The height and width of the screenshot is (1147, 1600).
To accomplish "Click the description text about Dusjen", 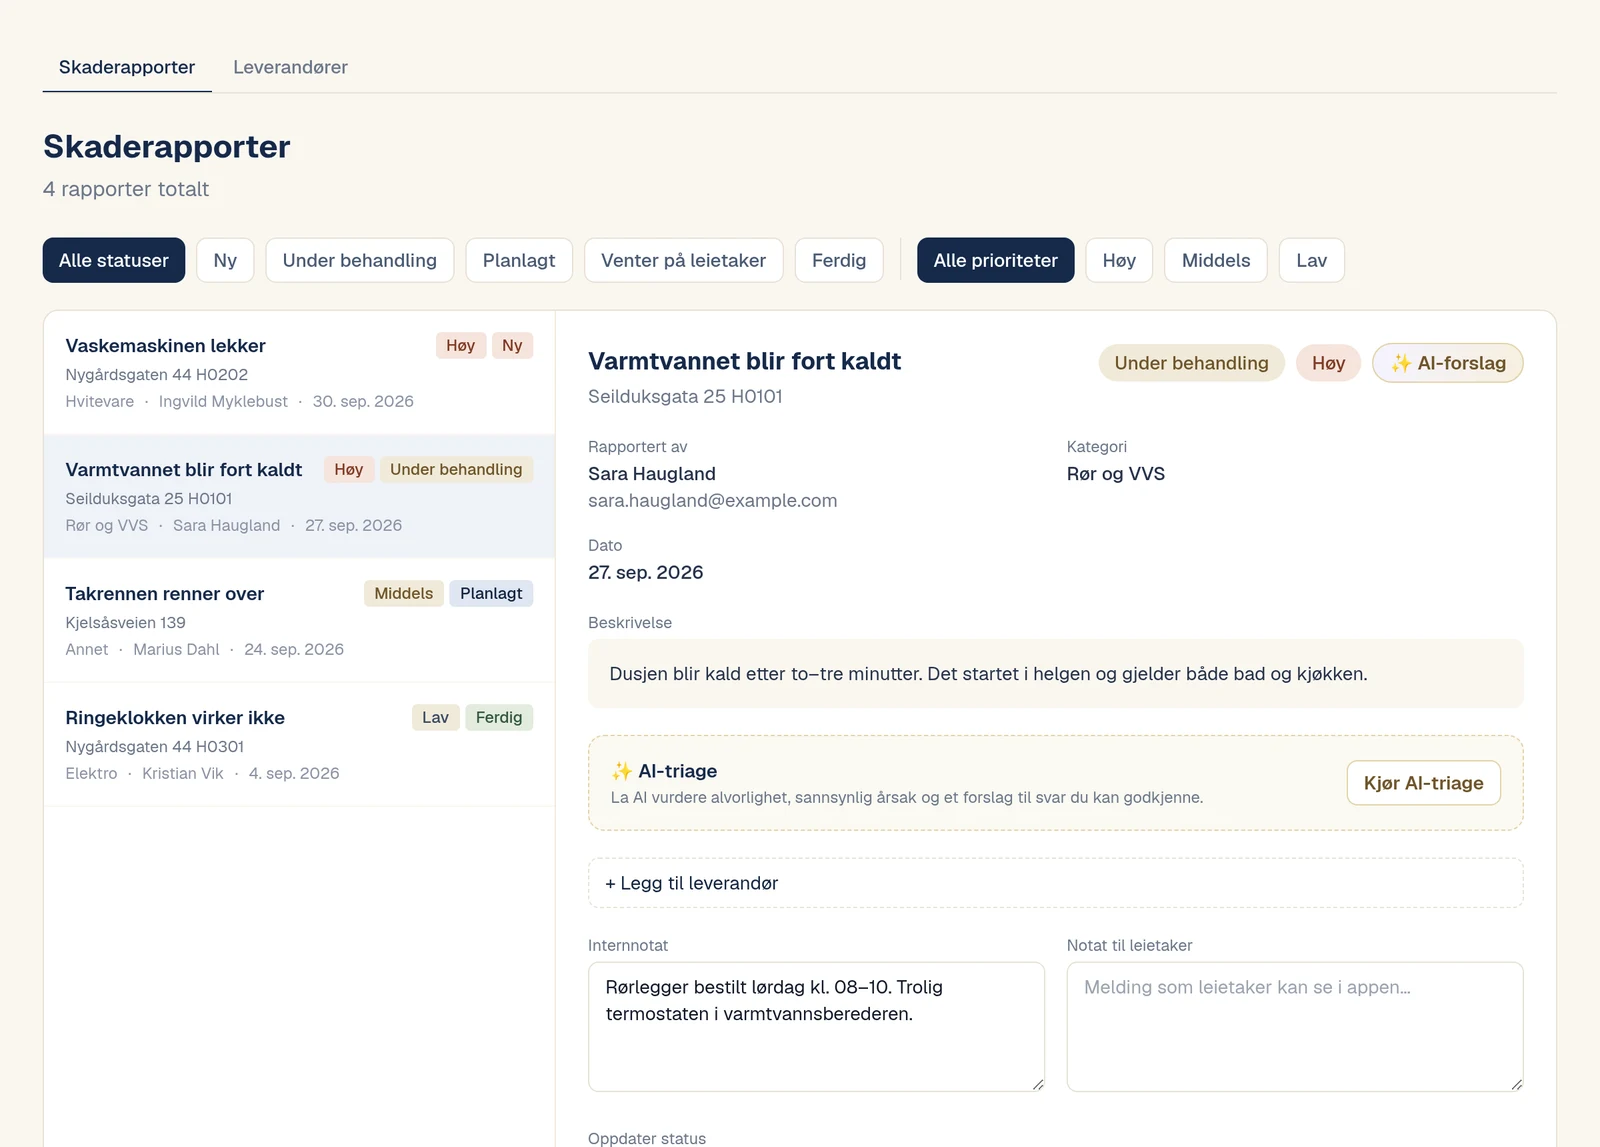I will coord(988,674).
